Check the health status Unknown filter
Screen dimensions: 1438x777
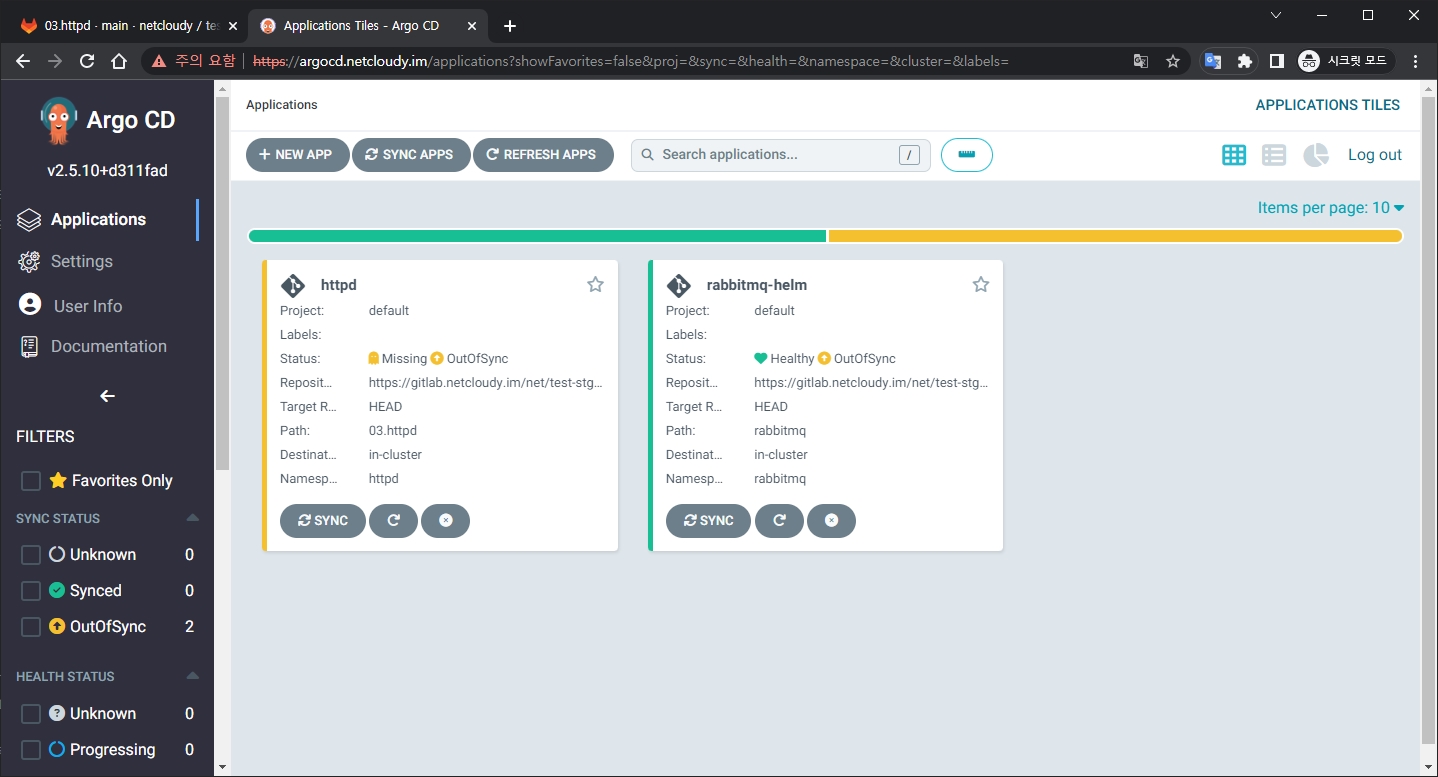point(31,714)
